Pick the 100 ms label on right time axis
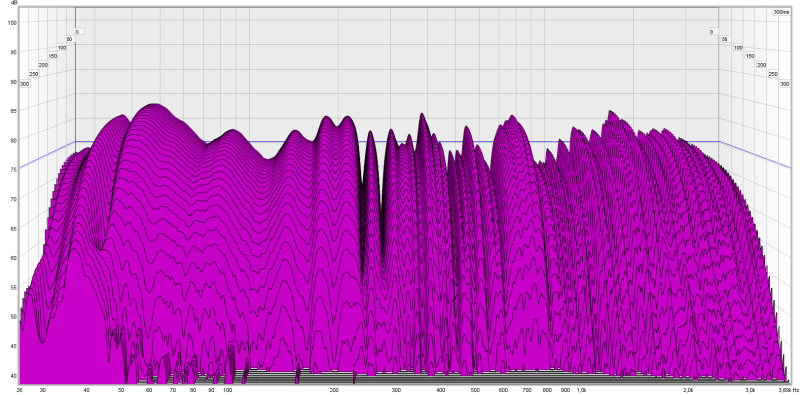 738,47
